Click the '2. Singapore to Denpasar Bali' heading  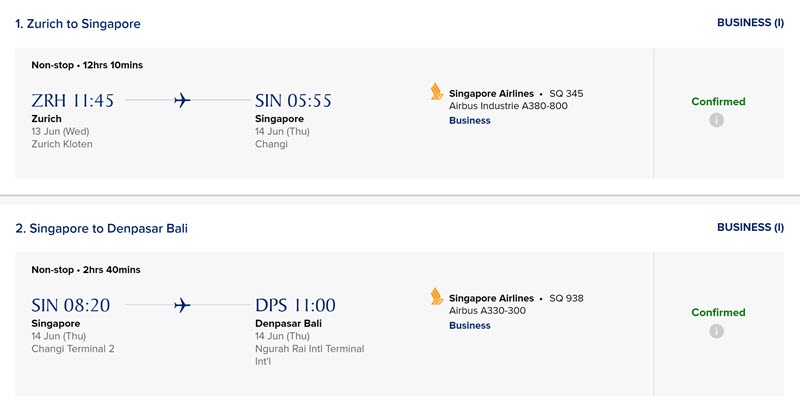coord(102,228)
